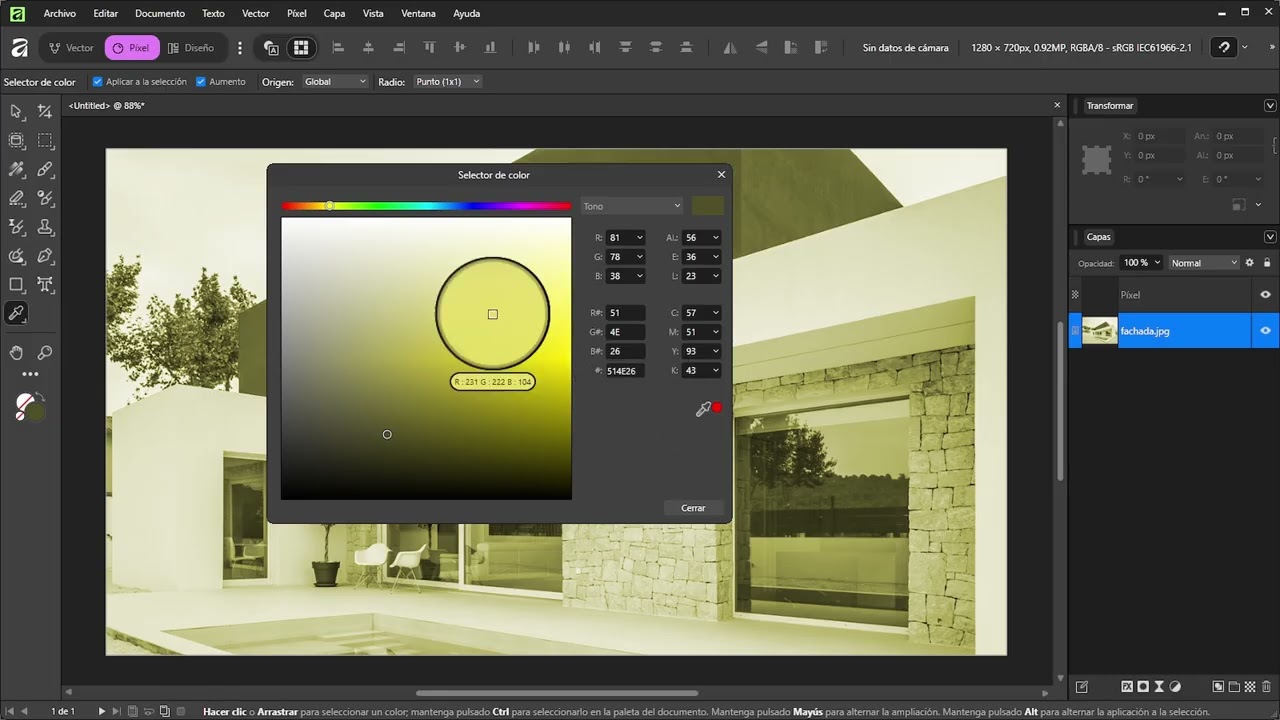Toggle the Aumento checkbox
The width and height of the screenshot is (1280, 720).
201,82
